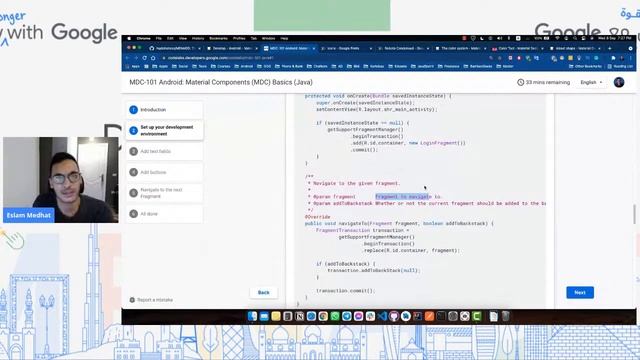Select Set up your development environment step
The image size is (640, 360).
164,131
